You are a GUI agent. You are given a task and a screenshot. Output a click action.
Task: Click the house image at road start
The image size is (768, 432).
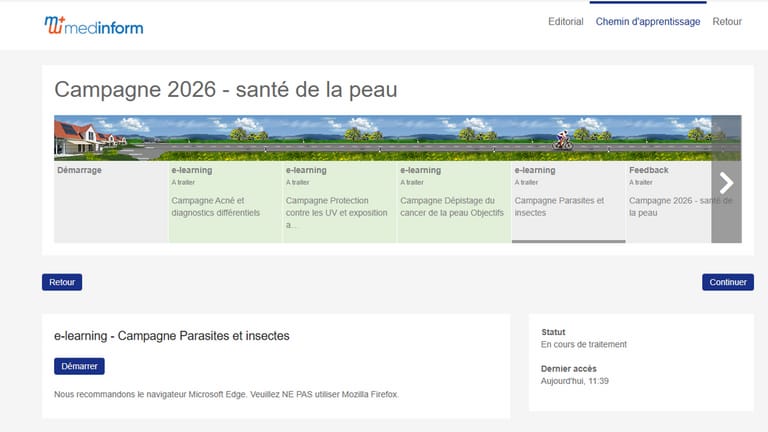tap(80, 135)
